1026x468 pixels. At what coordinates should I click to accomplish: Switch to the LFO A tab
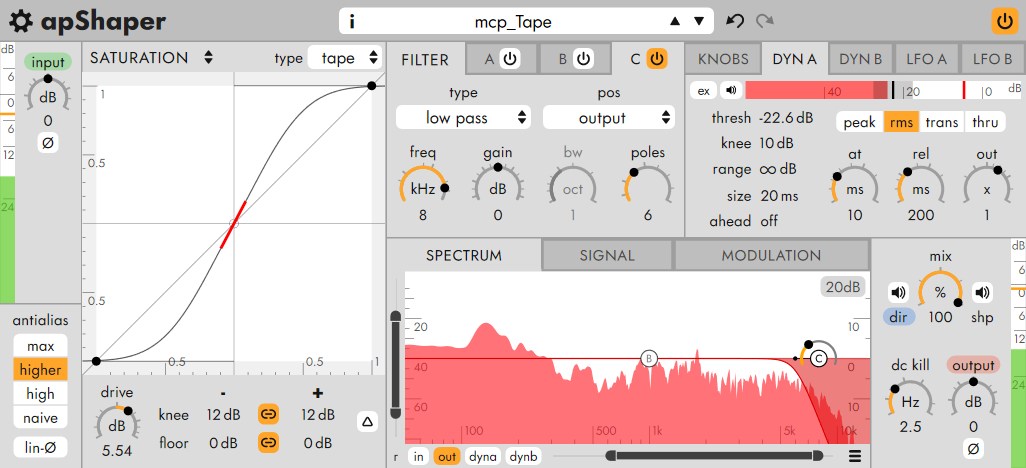(927, 59)
